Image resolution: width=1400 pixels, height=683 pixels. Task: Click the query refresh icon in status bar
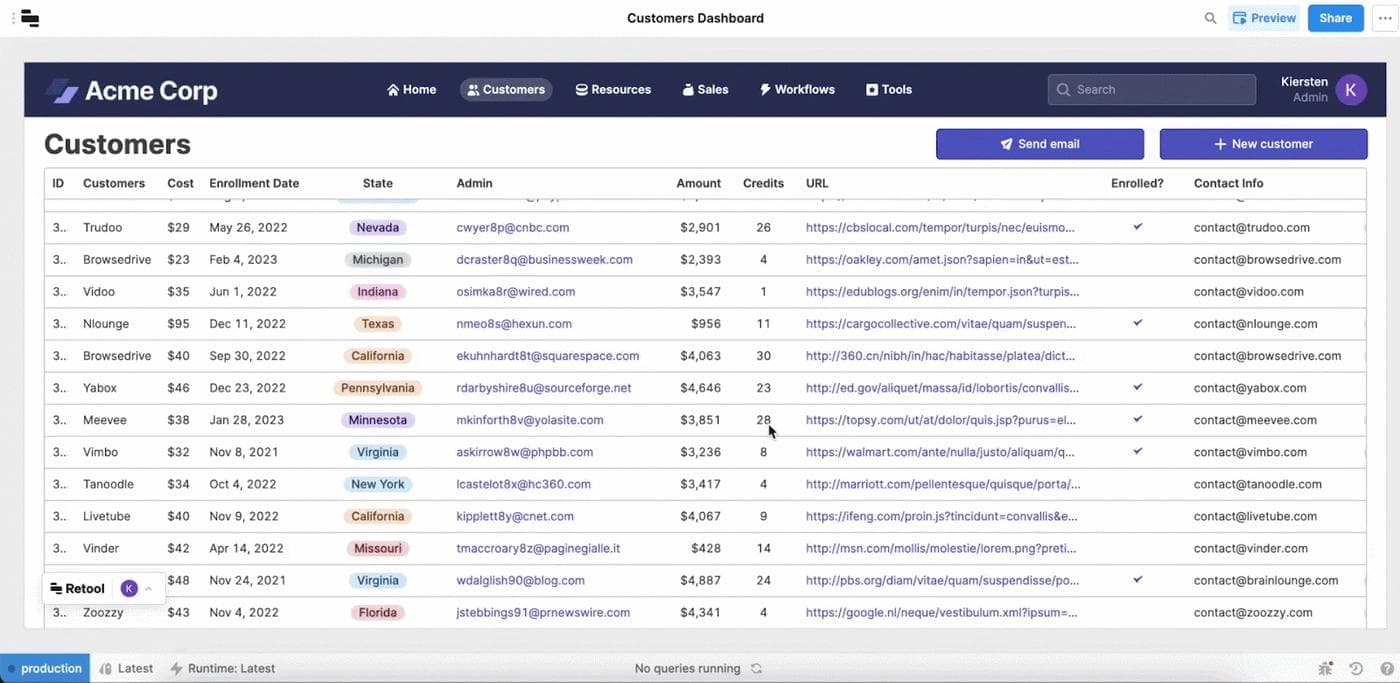757,669
